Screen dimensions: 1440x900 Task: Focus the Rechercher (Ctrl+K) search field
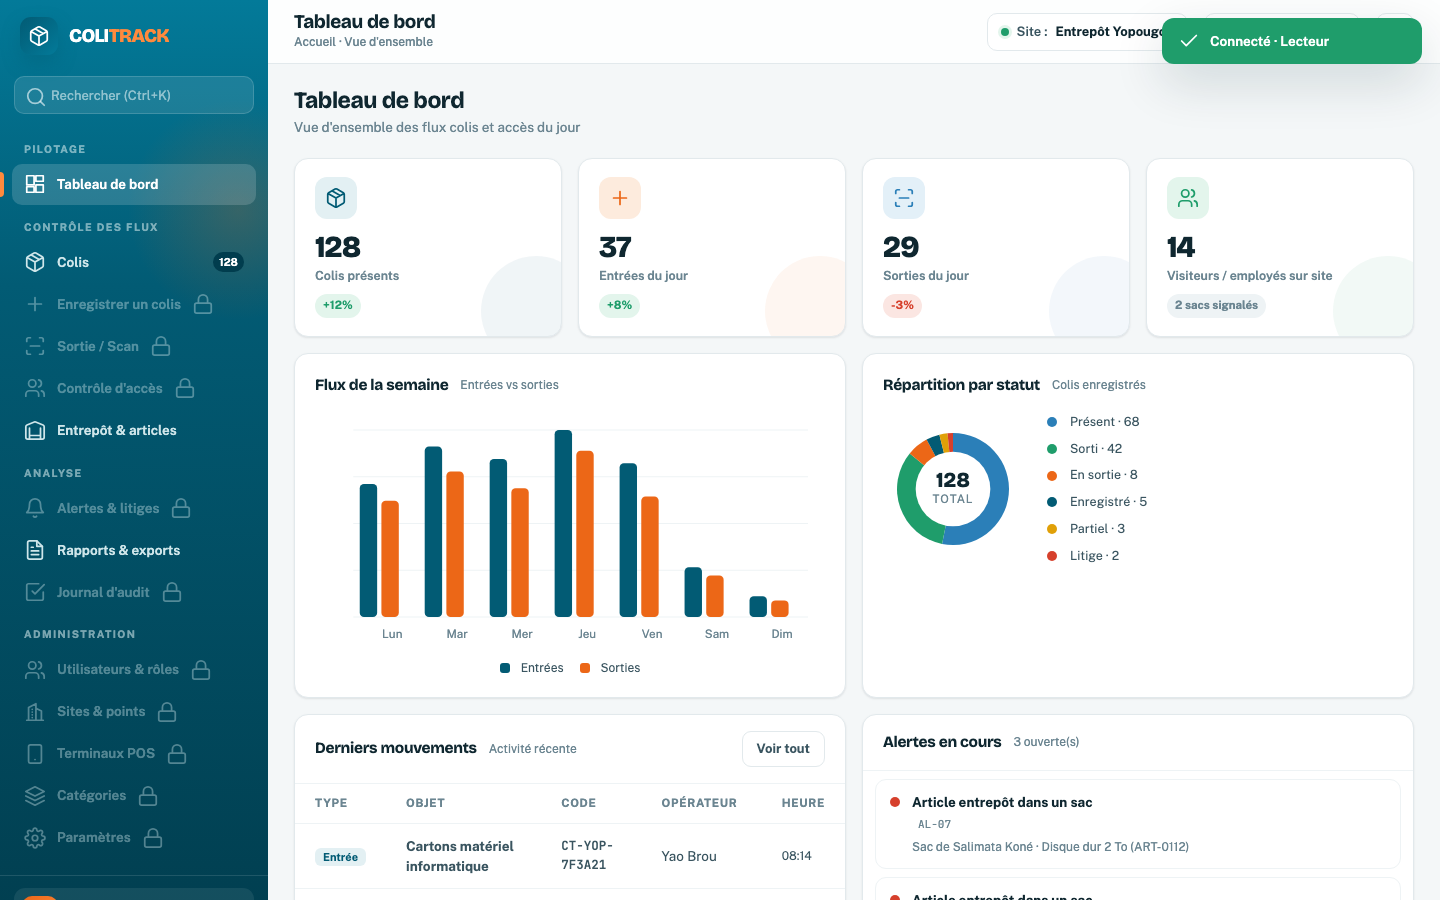[x=134, y=95]
